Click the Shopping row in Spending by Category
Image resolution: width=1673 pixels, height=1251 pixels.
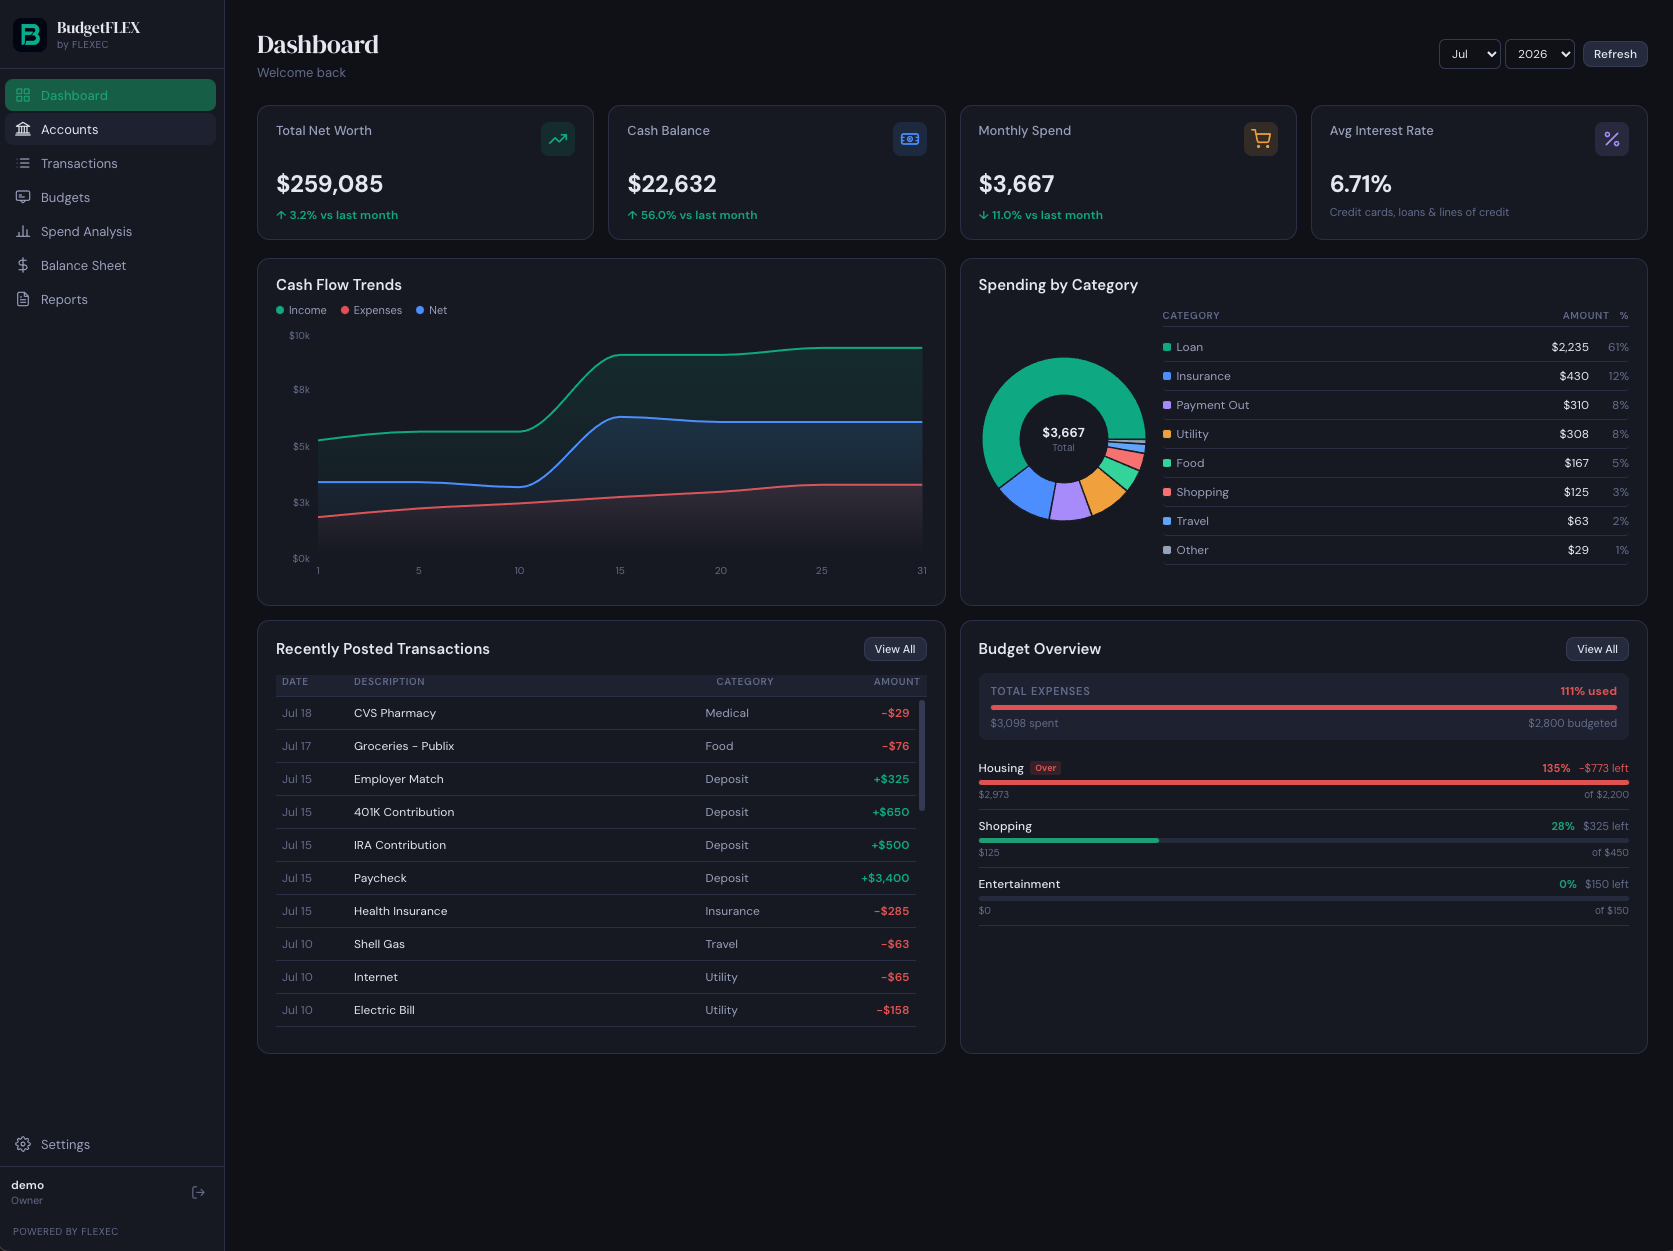pos(1395,492)
